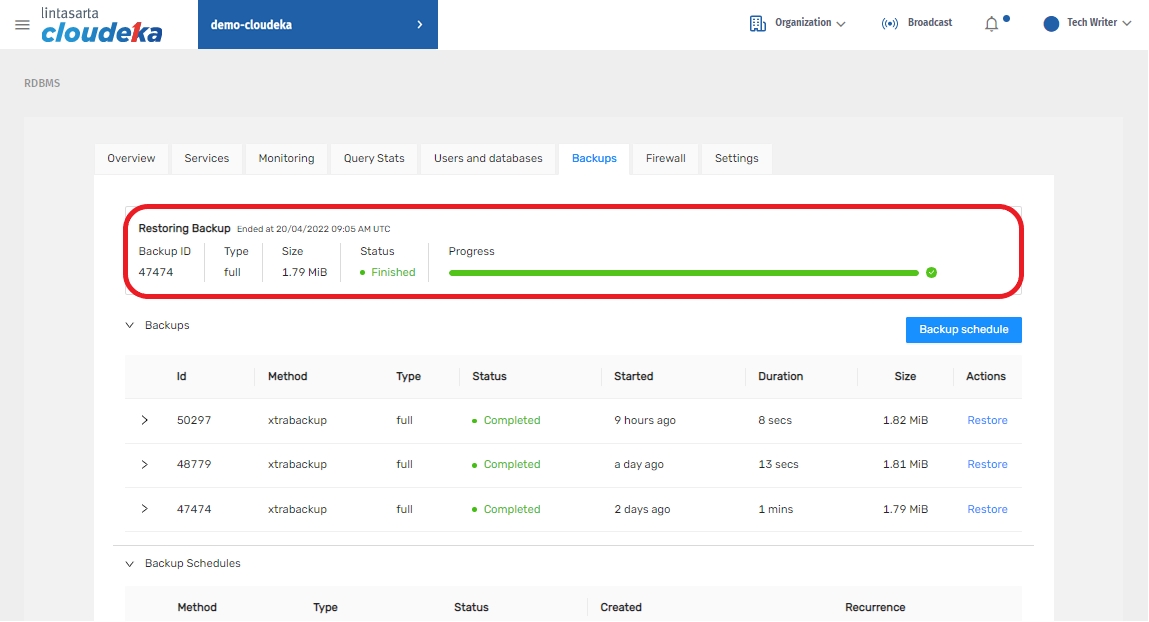Select the Backups tab

(594, 158)
